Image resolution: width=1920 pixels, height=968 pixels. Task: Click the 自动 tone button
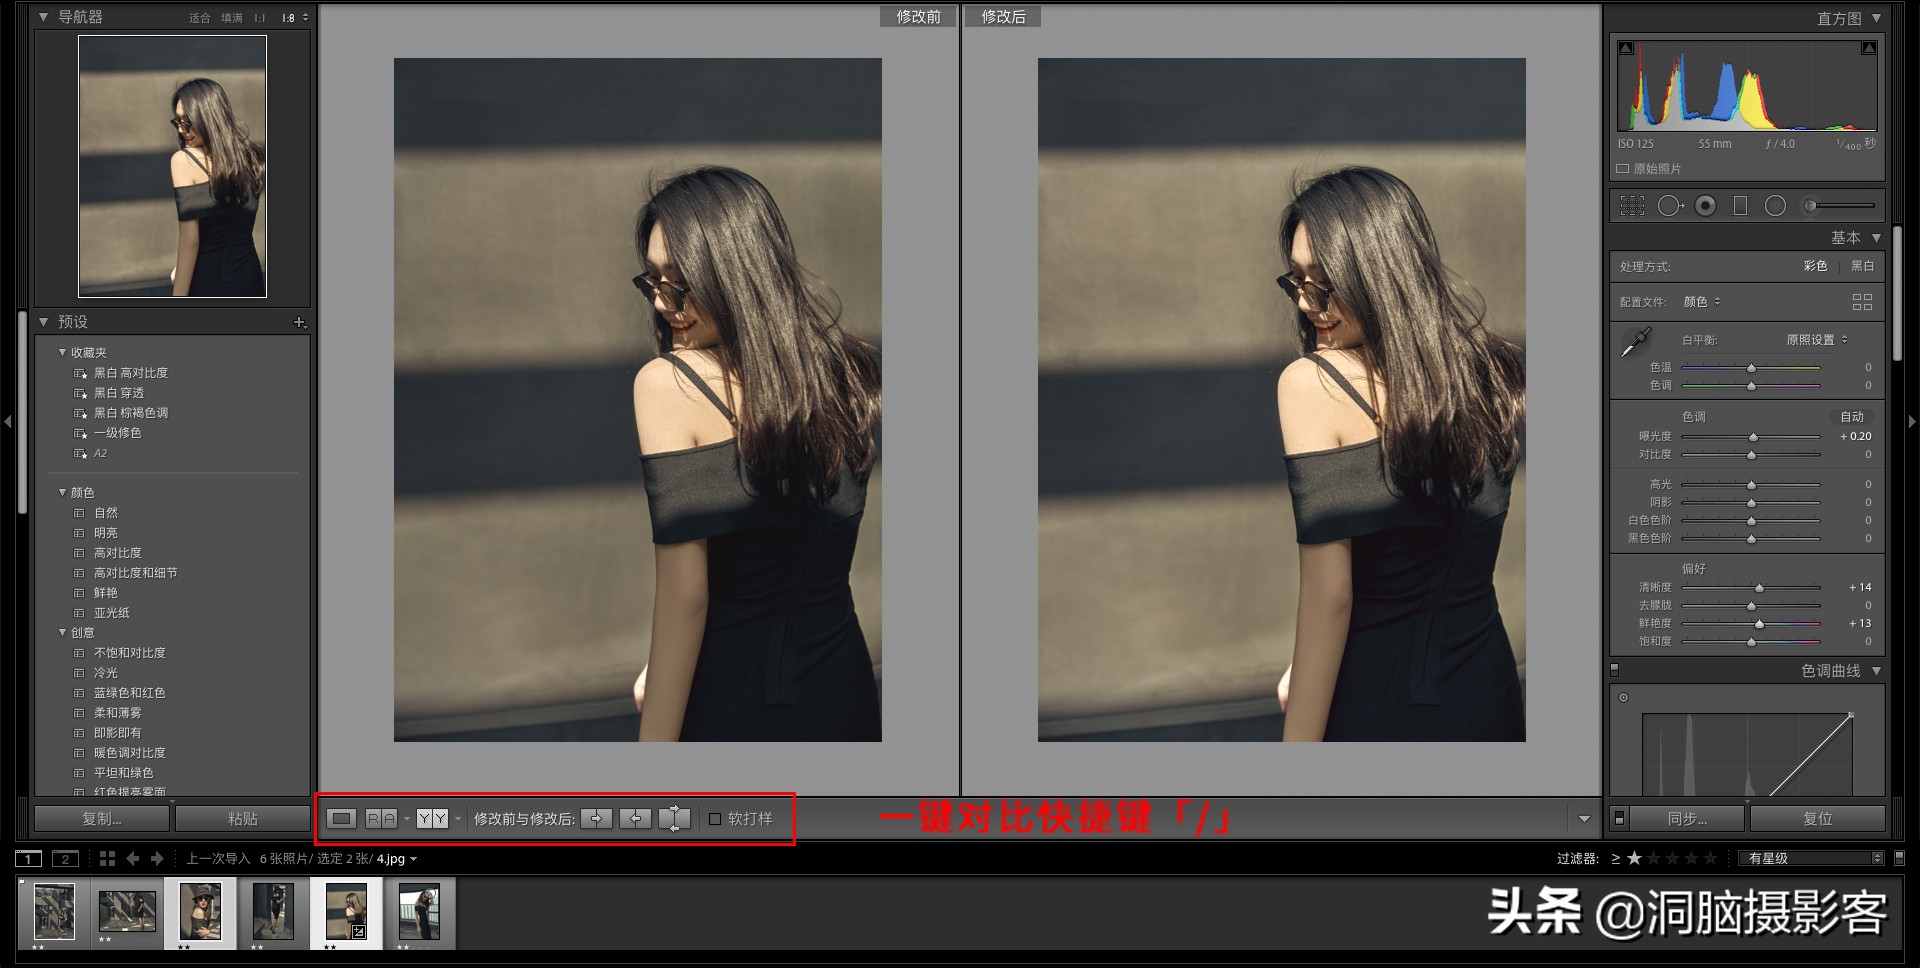[x=1852, y=417]
